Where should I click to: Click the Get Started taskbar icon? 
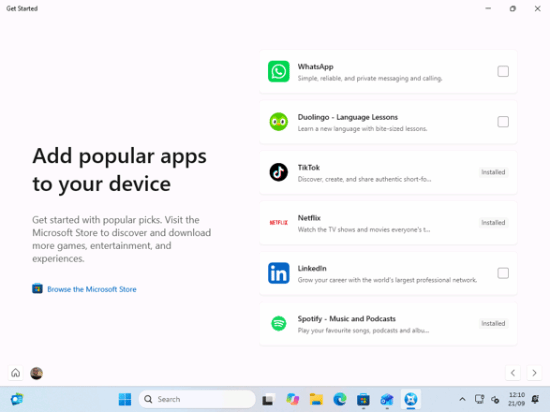[x=411, y=399]
